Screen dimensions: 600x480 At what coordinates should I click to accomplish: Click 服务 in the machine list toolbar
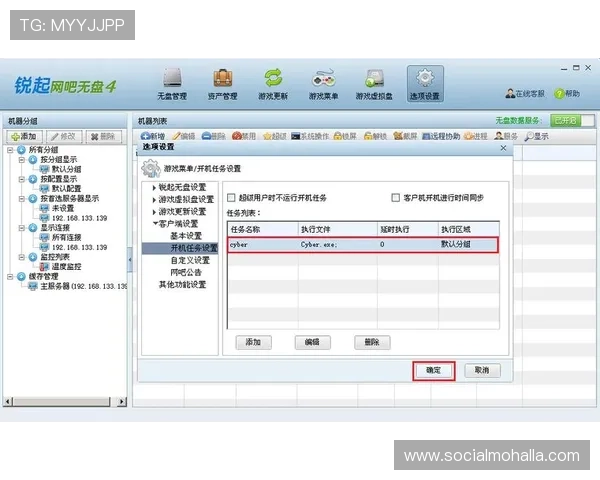(x=506, y=136)
